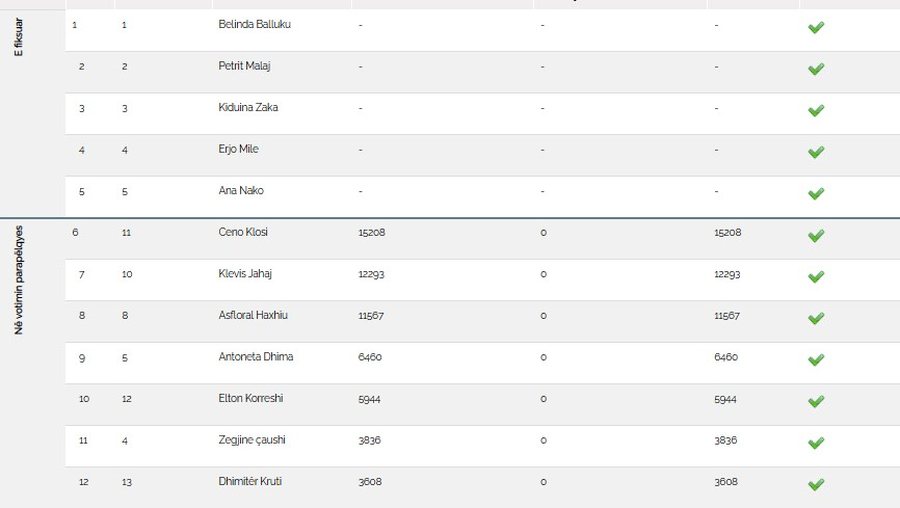This screenshot has height=508, width=900.
Task: Click green checkmark in Ana Nako row
Action: point(816,193)
